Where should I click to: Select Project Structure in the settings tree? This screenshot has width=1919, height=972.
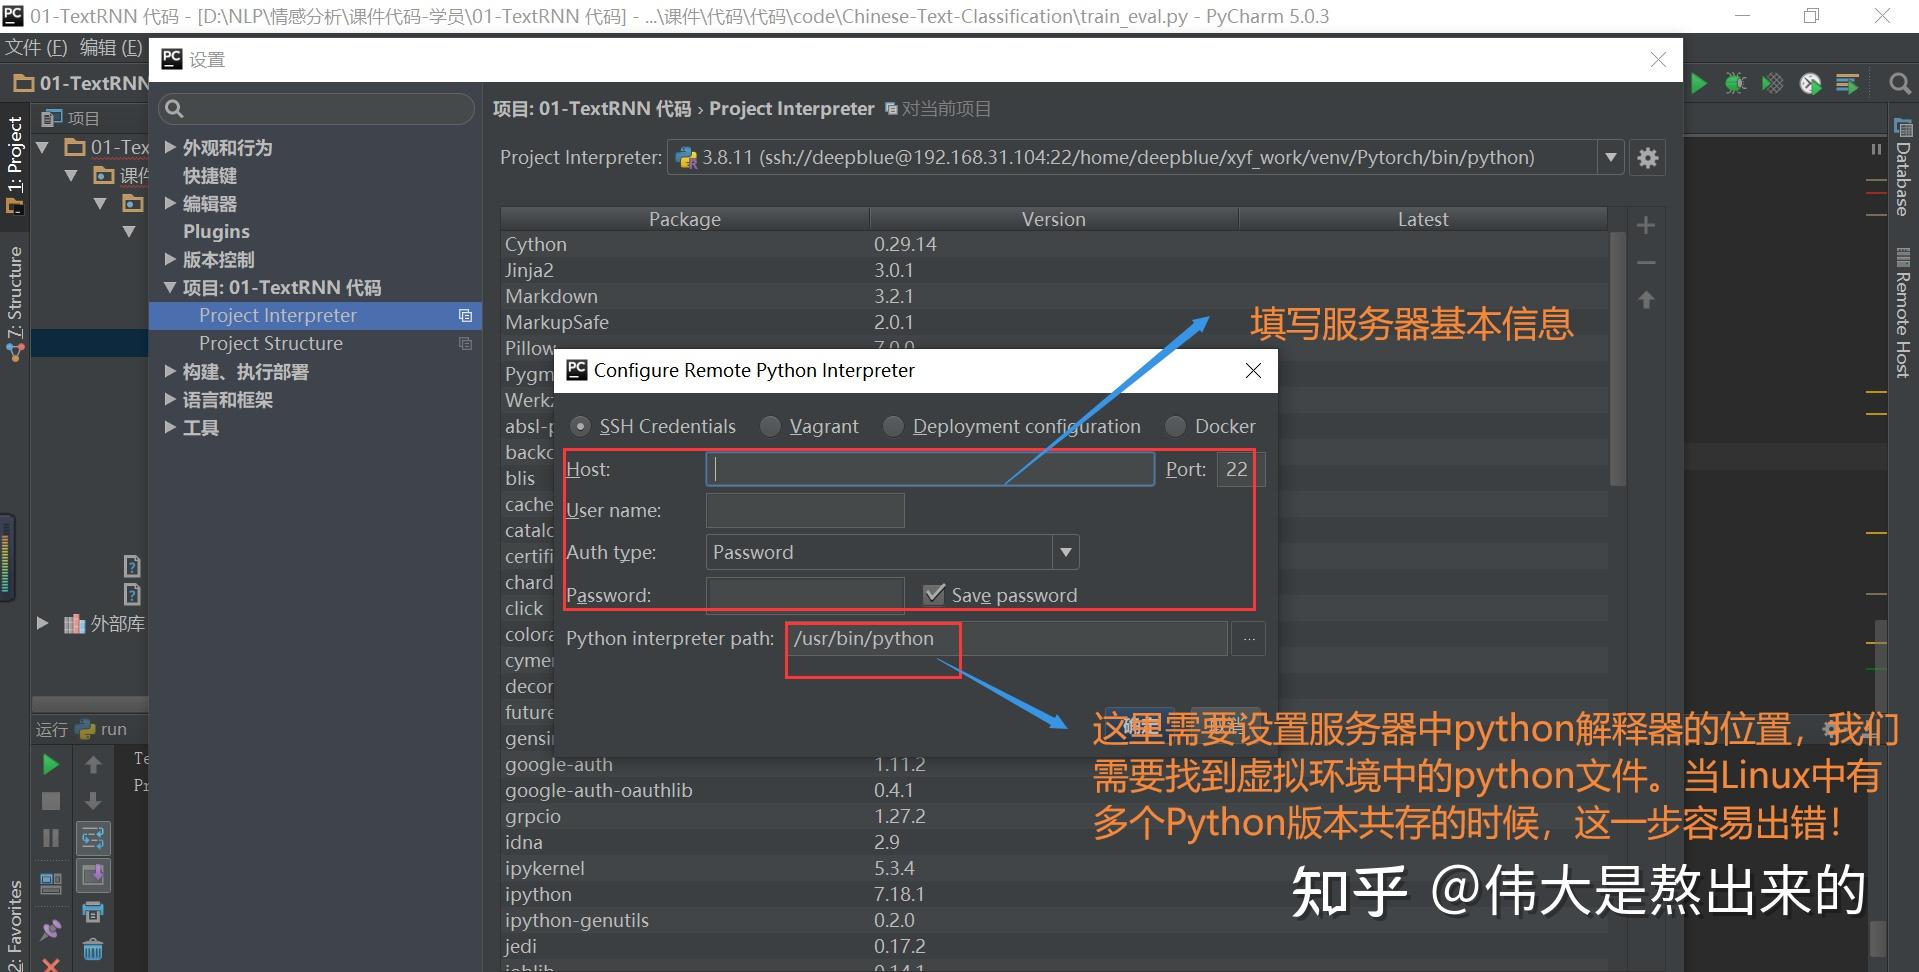point(270,343)
